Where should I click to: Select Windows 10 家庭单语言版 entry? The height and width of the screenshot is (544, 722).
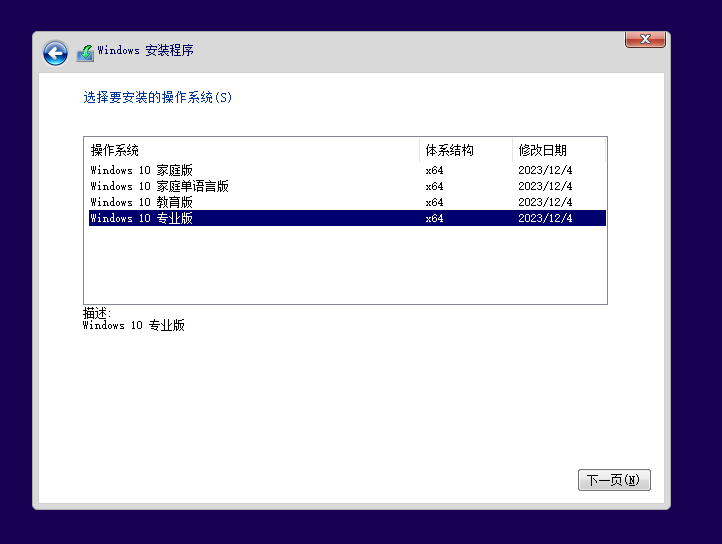point(159,186)
